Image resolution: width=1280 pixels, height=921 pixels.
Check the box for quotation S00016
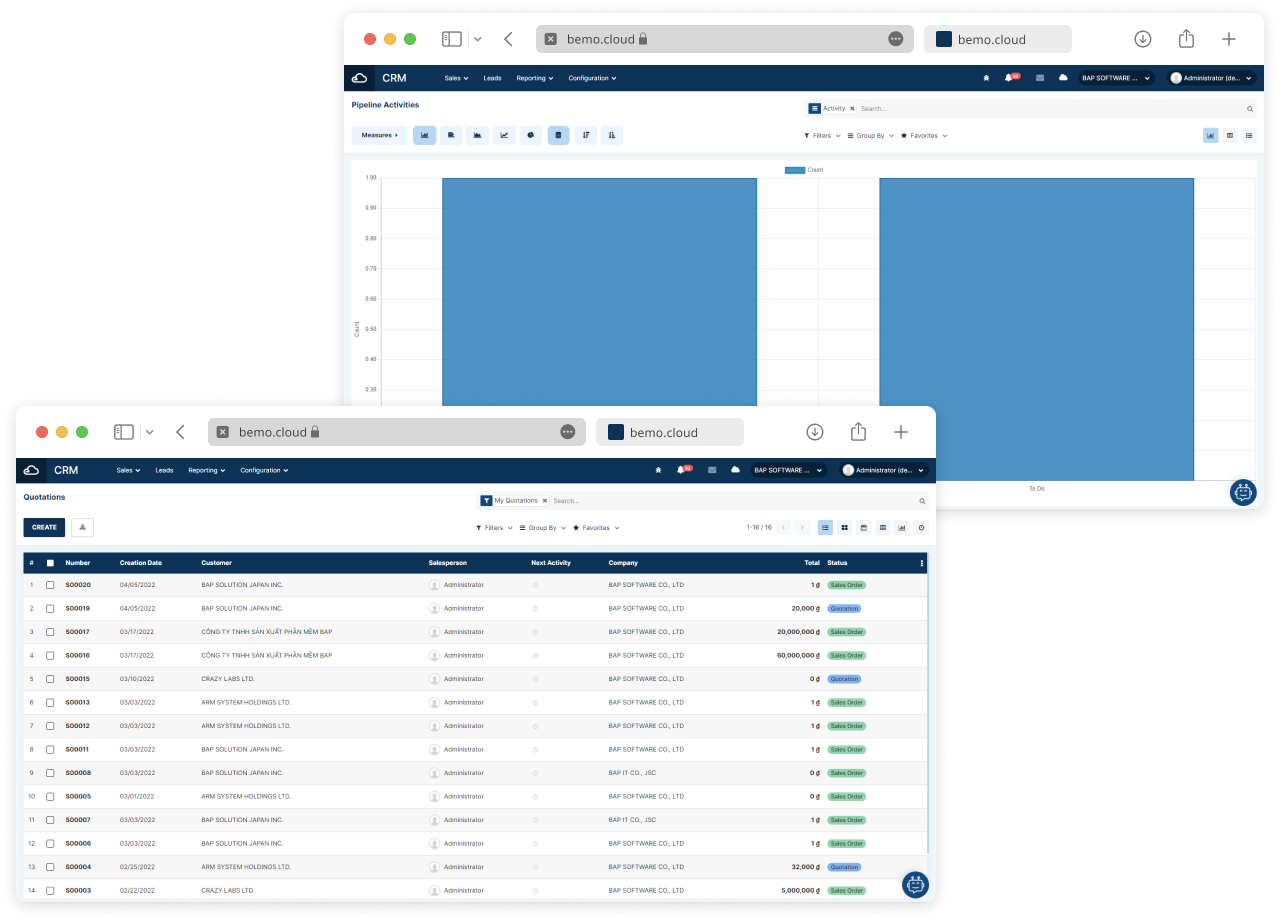(x=50, y=655)
